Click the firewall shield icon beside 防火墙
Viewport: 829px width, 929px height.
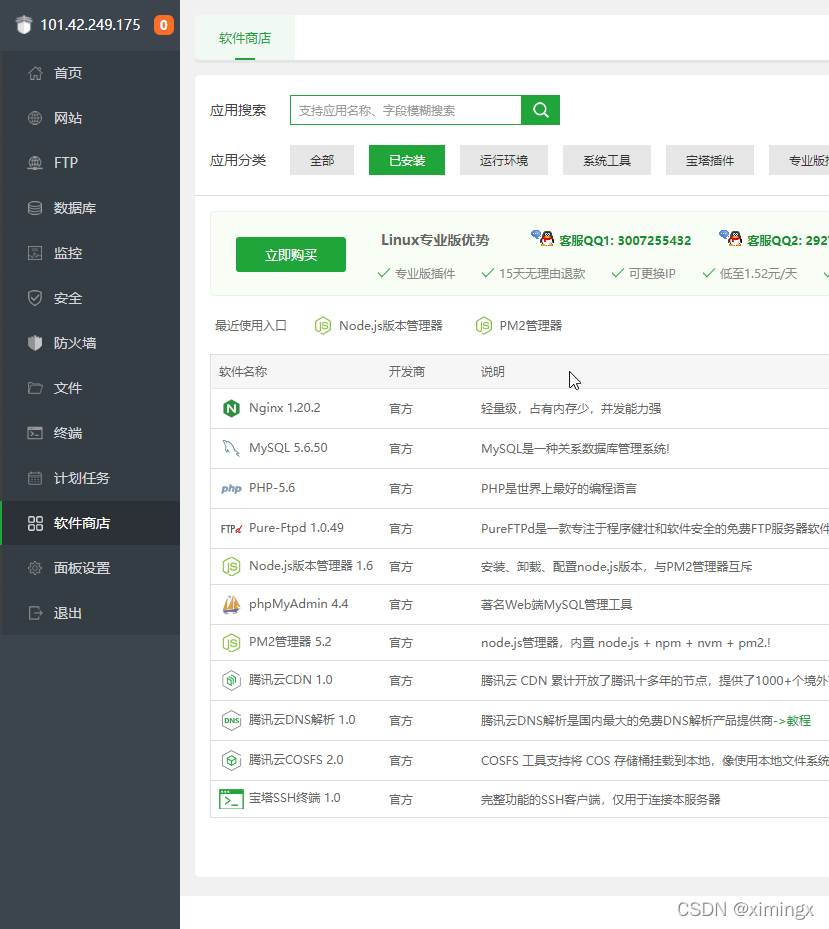pyautogui.click(x=35, y=343)
